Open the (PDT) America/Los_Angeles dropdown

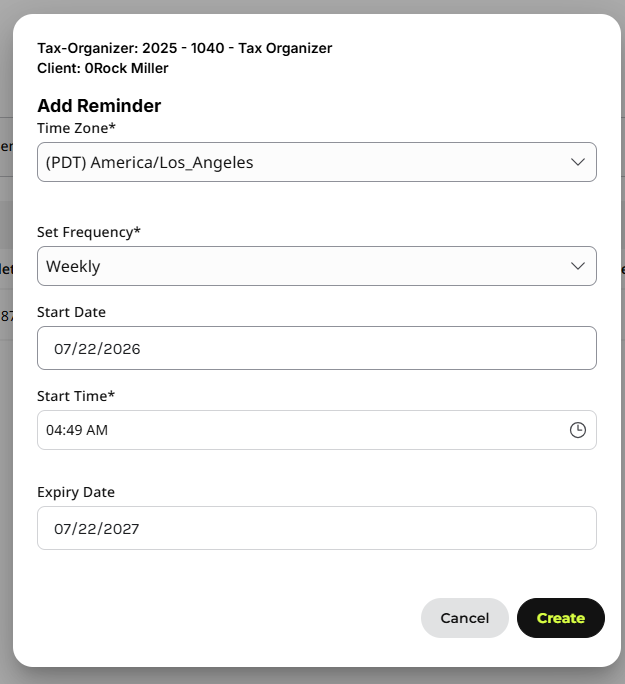coord(317,162)
